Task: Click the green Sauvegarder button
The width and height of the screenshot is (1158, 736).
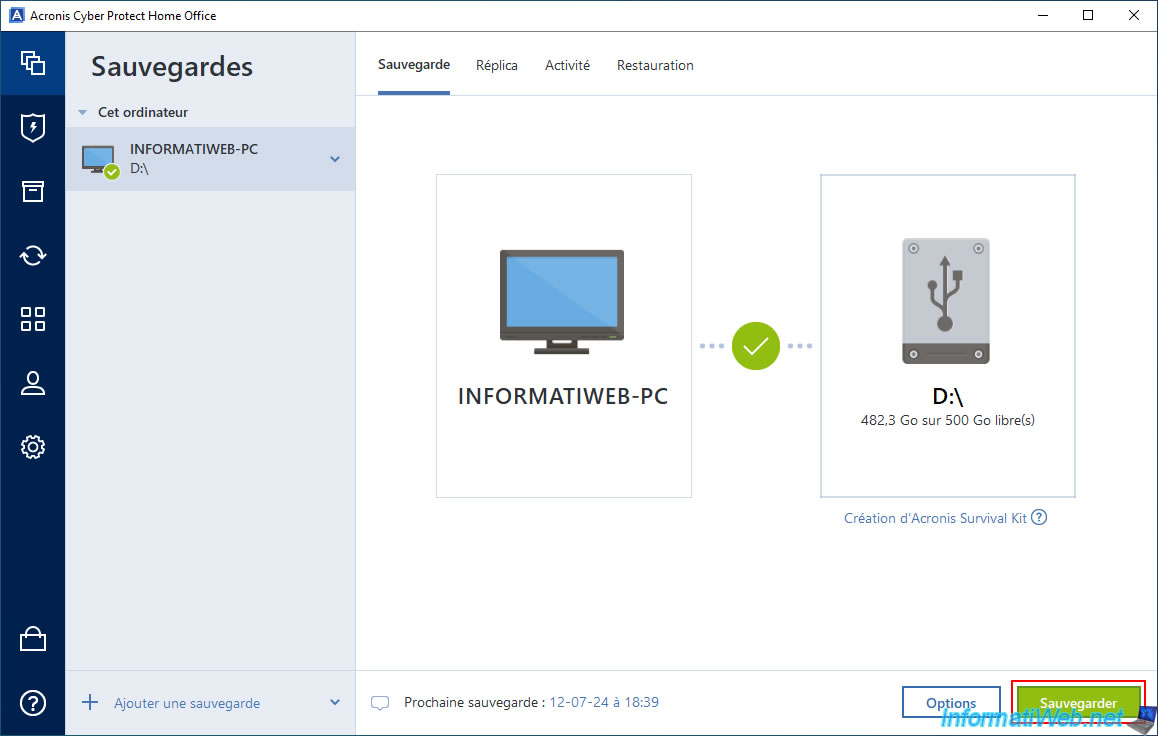Action: 1078,702
